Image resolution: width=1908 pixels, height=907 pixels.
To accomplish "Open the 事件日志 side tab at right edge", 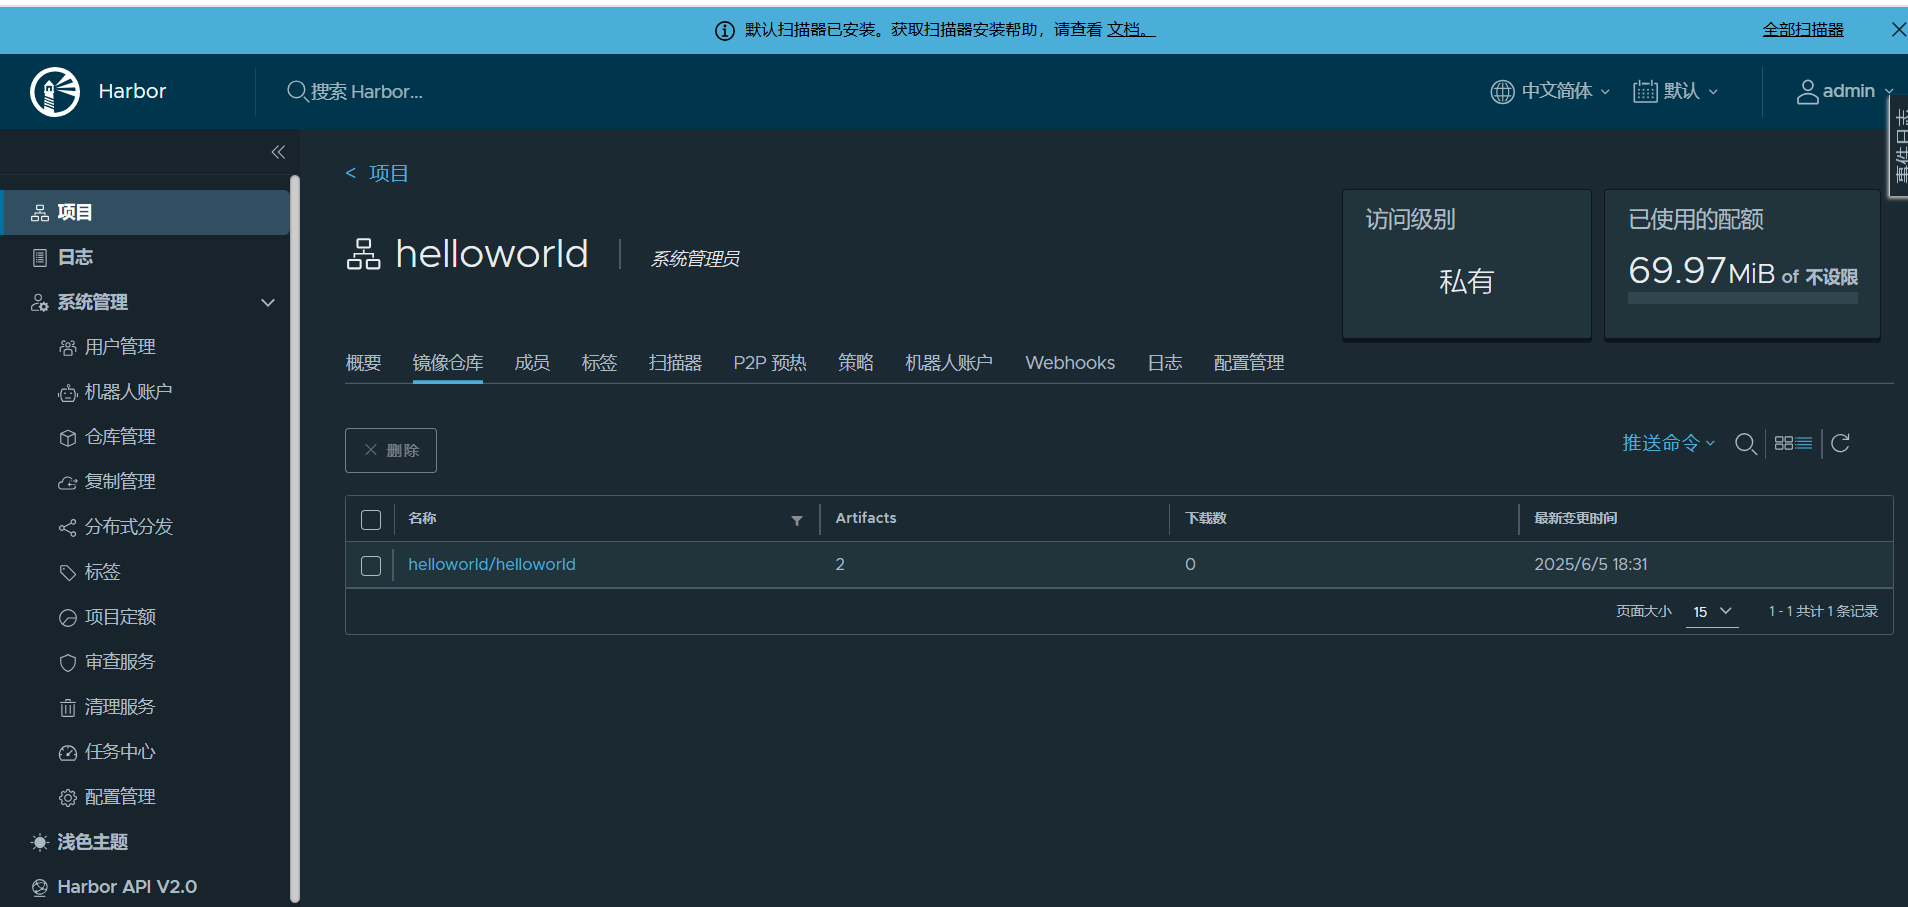I will pyautogui.click(x=1898, y=148).
